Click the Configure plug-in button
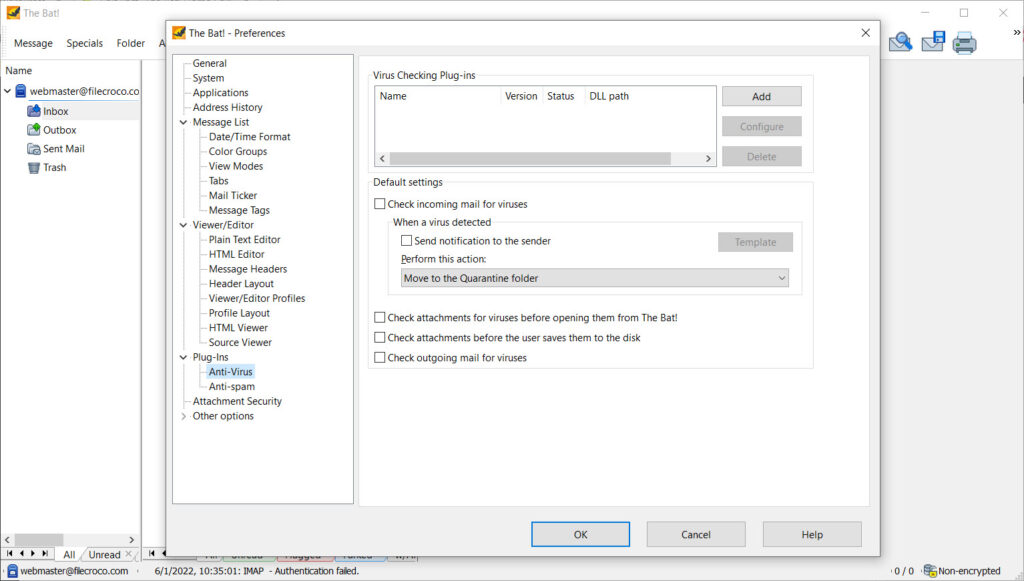 pos(761,127)
